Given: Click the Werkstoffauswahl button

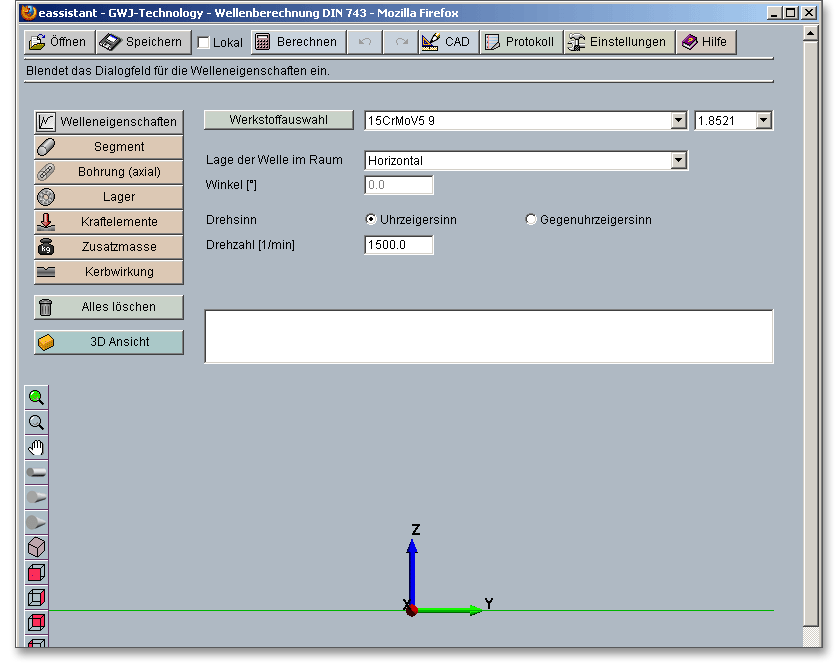Looking at the screenshot, I should click(x=278, y=120).
